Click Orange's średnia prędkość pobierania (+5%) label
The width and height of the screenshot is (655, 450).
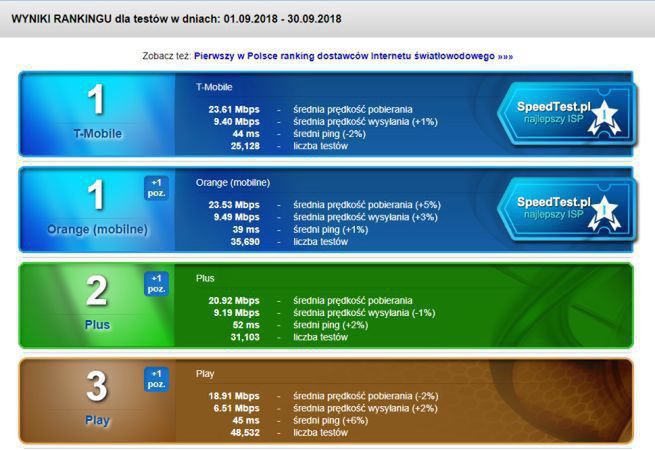coord(367,205)
